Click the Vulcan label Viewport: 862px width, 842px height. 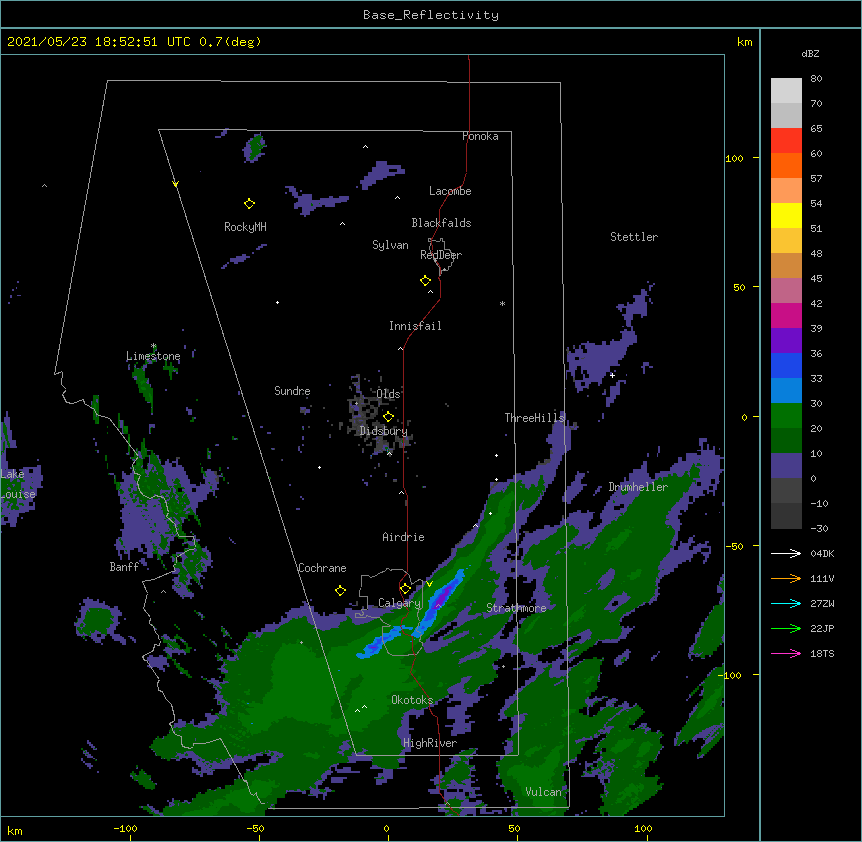543,792
